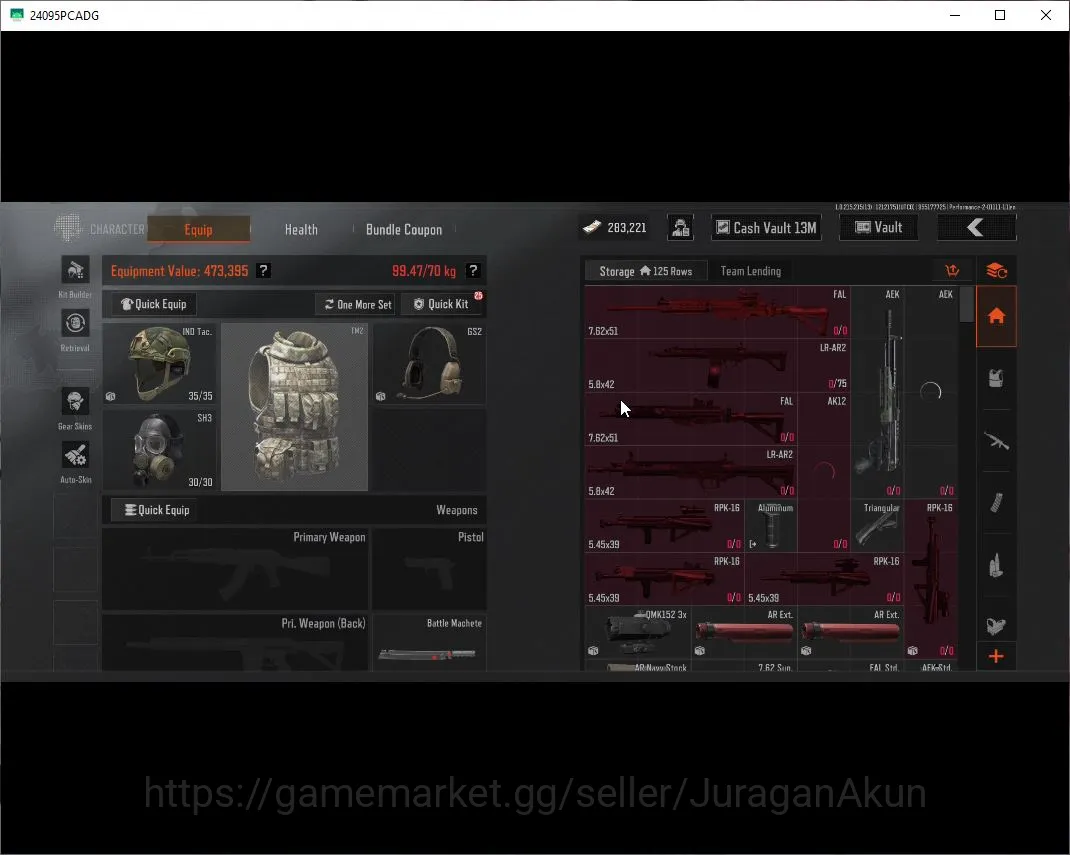Switch to Team Lending tab
The height and width of the screenshot is (855, 1070).
click(751, 271)
